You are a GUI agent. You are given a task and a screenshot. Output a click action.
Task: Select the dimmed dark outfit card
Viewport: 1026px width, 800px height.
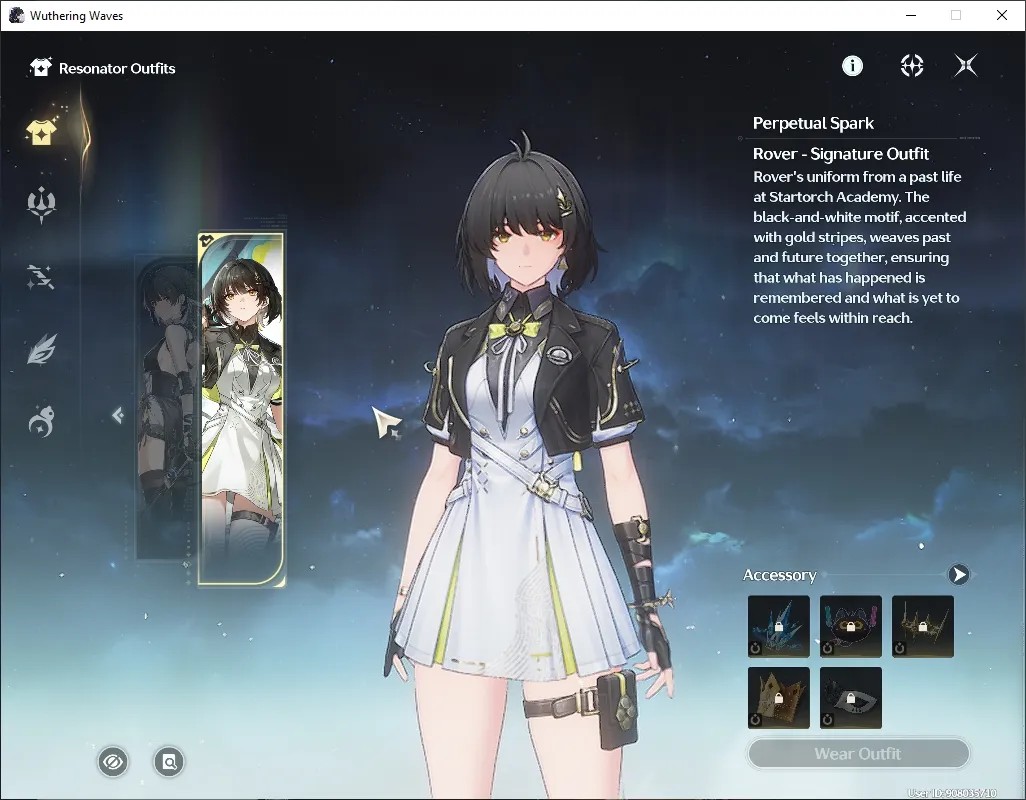166,409
